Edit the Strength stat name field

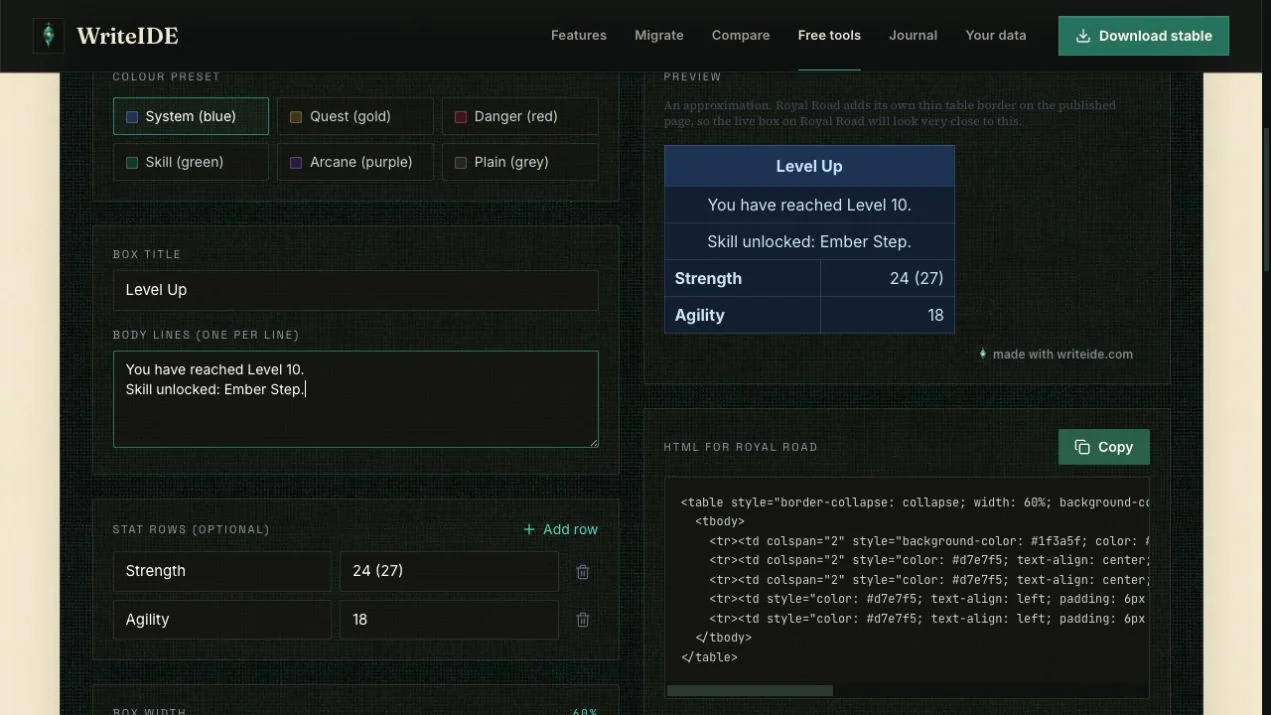[221, 571]
